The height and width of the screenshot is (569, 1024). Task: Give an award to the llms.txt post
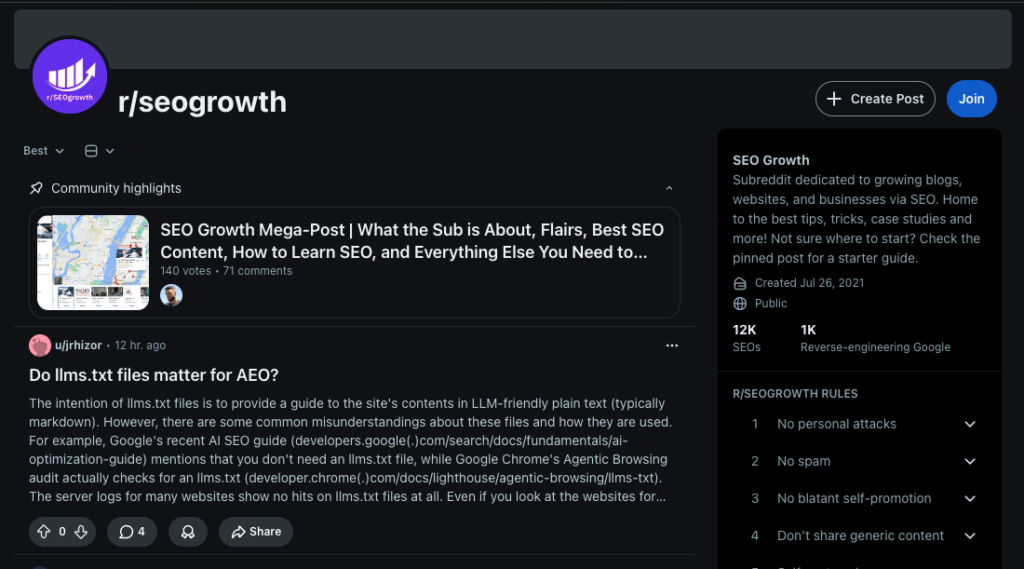click(188, 532)
